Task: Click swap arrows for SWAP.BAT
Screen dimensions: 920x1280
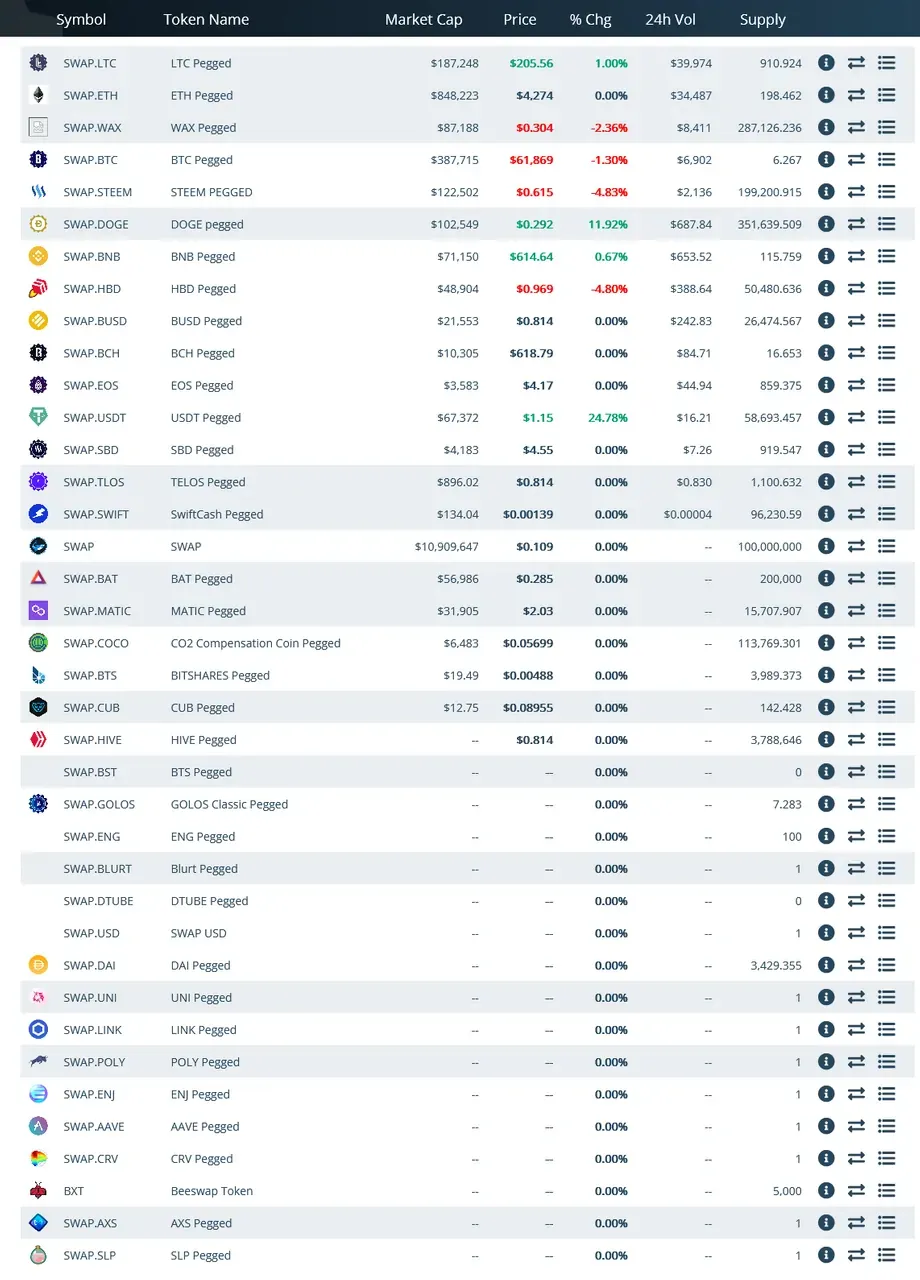Action: 856,579
